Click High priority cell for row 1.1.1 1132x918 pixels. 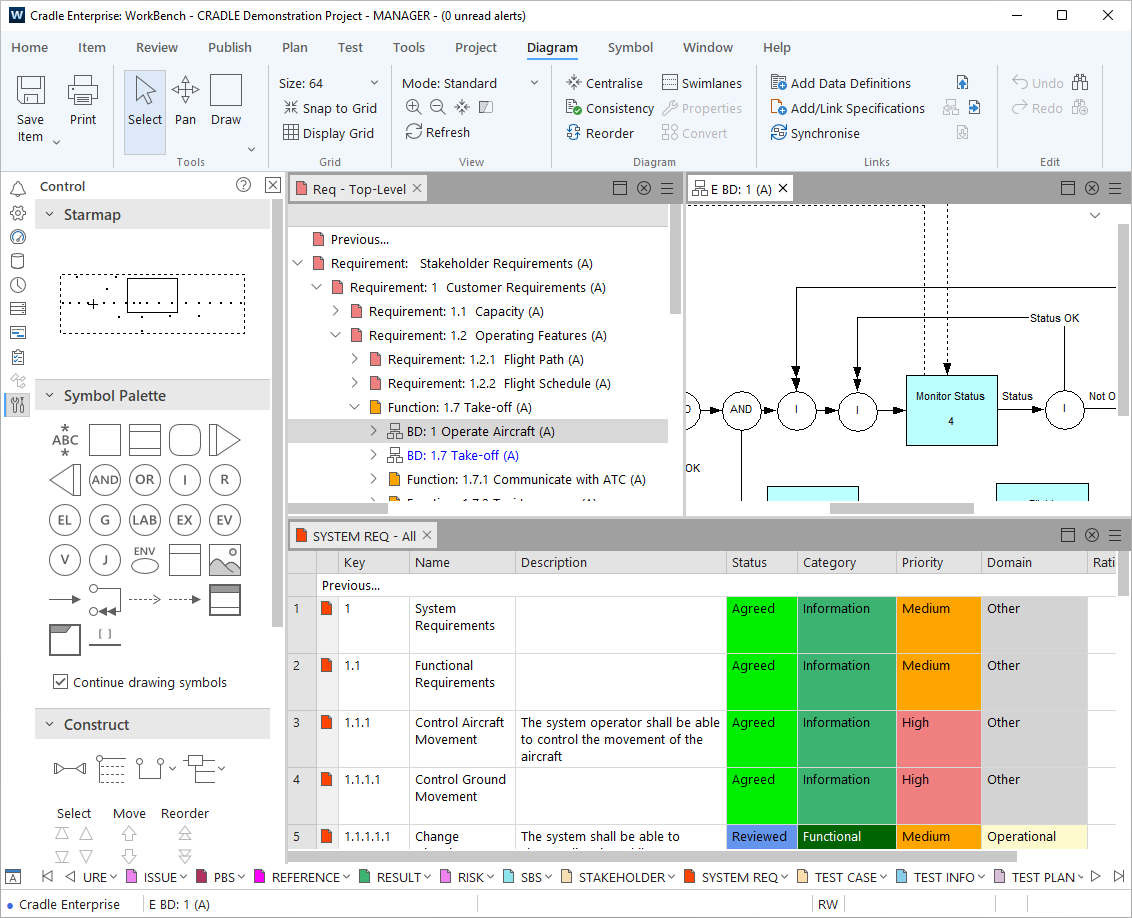coord(938,739)
